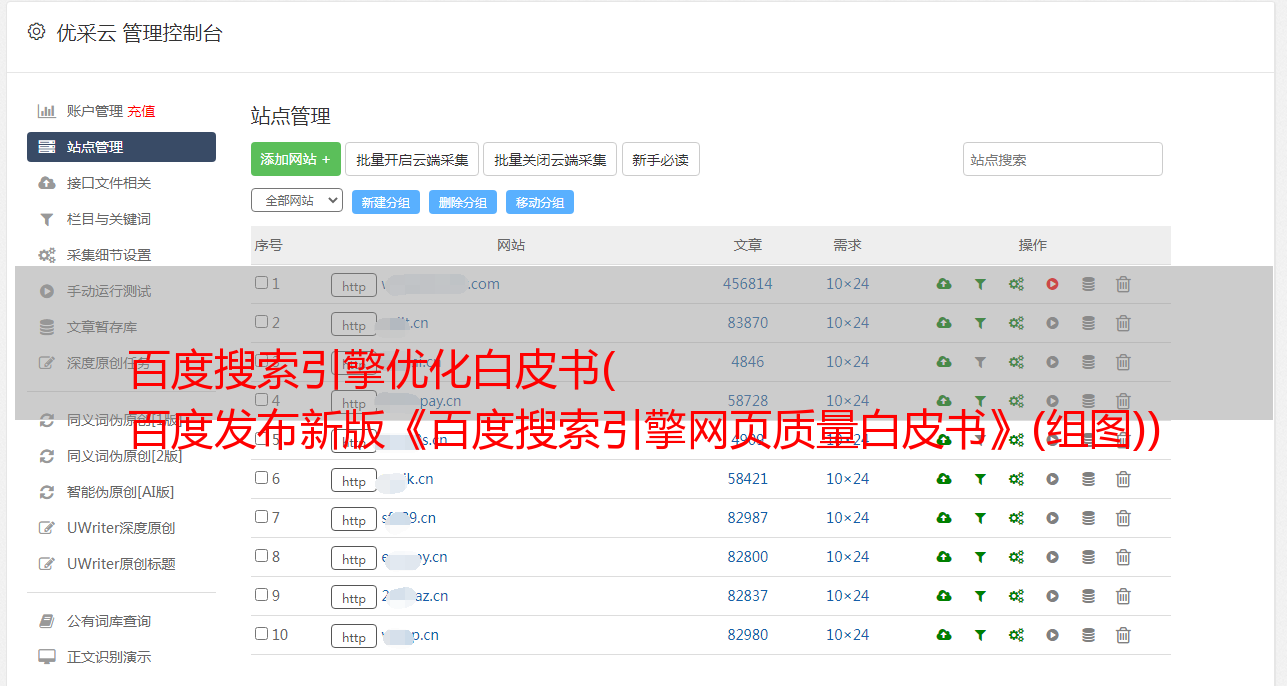The image size is (1287, 686).
Task: Open database icon in row 2
Action: (1088, 323)
